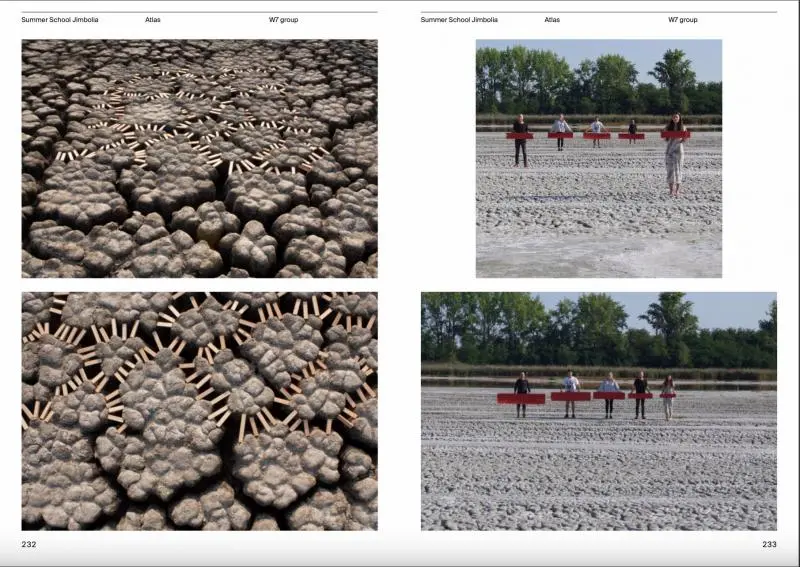Image resolution: width=800 pixels, height=567 pixels.
Task: Click the top-left cracked mud photo on page 232
Action: click(199, 158)
